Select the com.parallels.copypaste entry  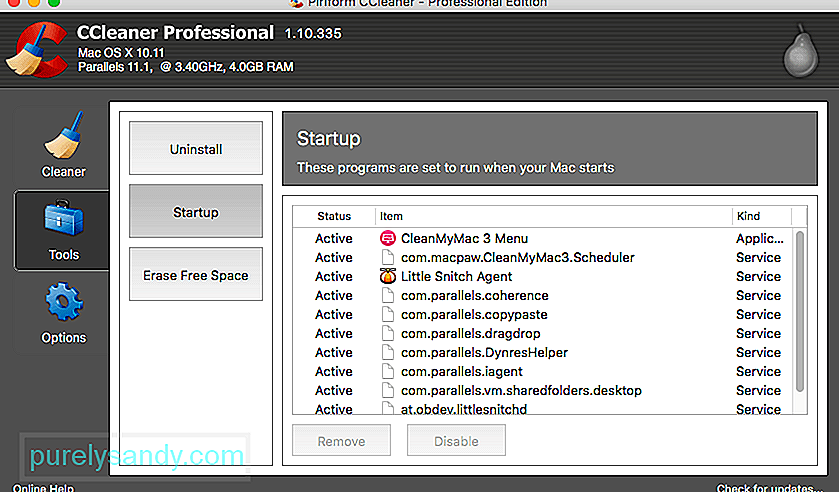[x=543, y=314]
